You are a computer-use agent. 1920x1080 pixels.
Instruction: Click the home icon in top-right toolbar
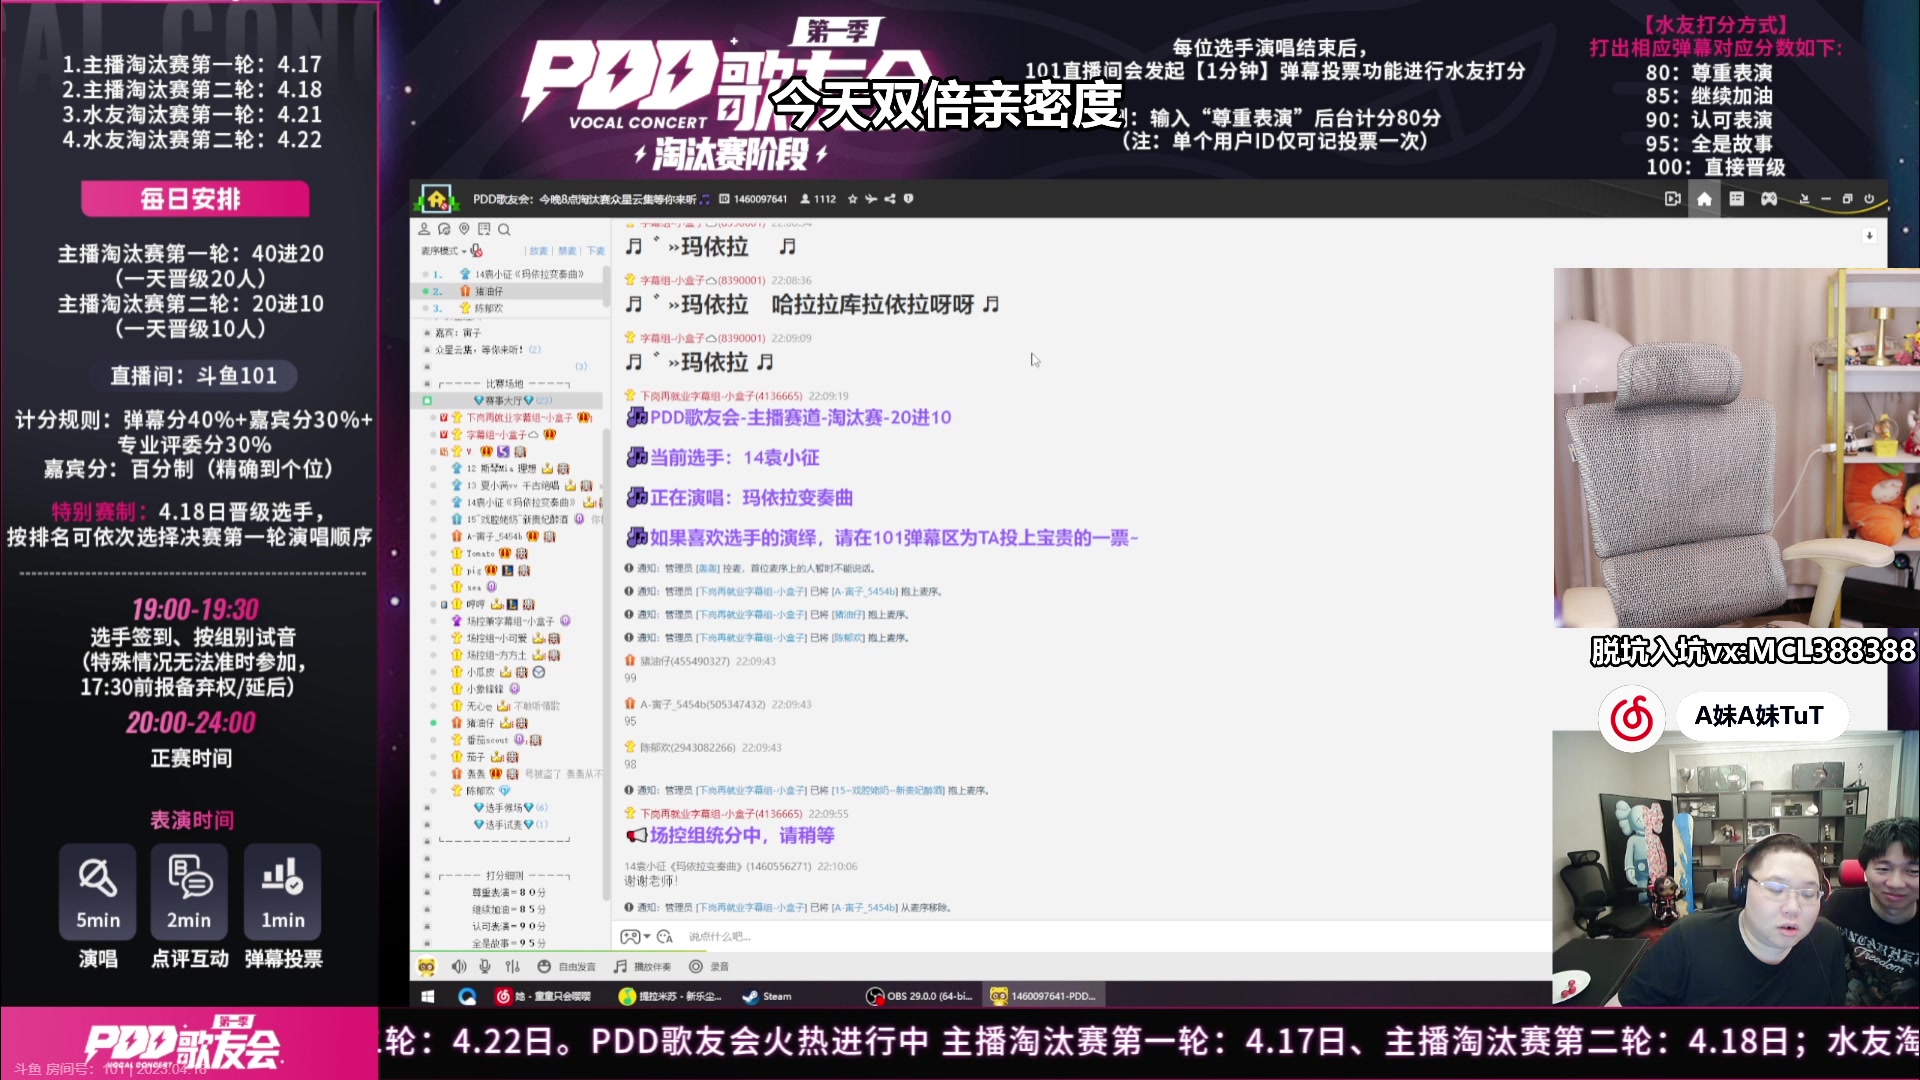pyautogui.click(x=1704, y=199)
